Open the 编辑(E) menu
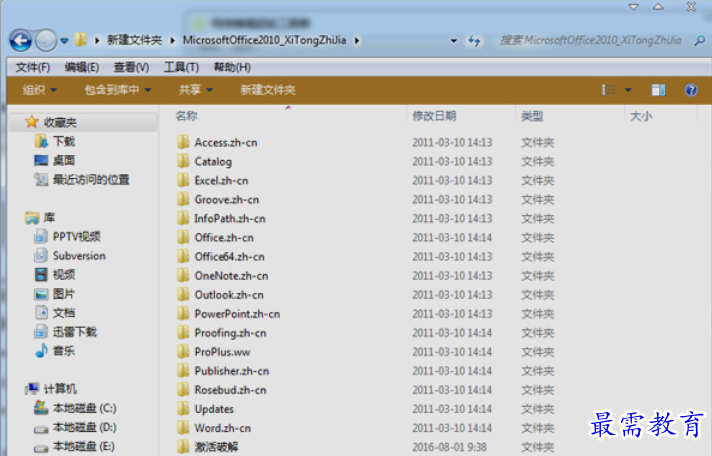This screenshot has height=456, width=712. point(82,67)
